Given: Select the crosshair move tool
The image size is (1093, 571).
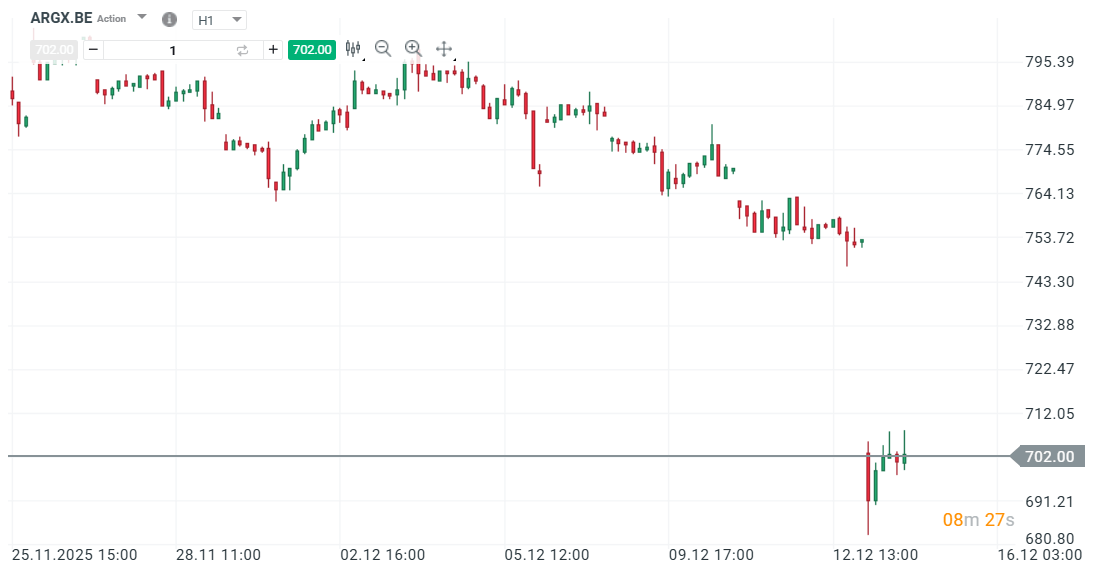Looking at the screenshot, I should [x=444, y=48].
